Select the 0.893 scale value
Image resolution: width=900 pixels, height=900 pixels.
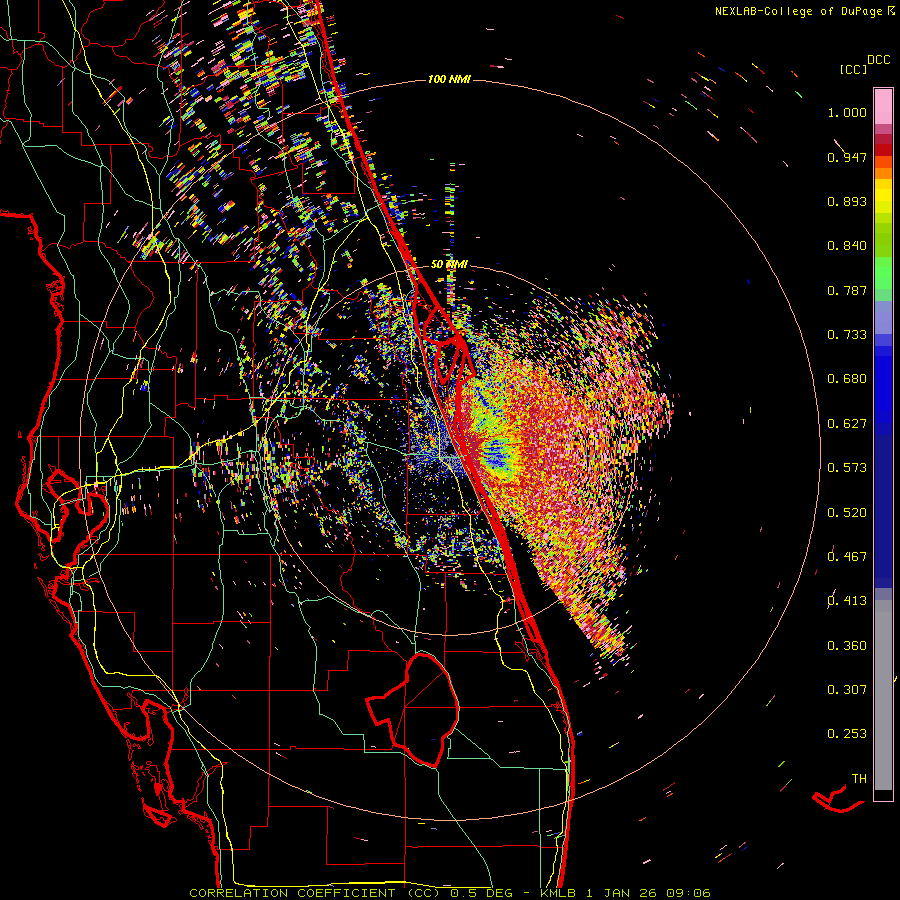click(847, 201)
